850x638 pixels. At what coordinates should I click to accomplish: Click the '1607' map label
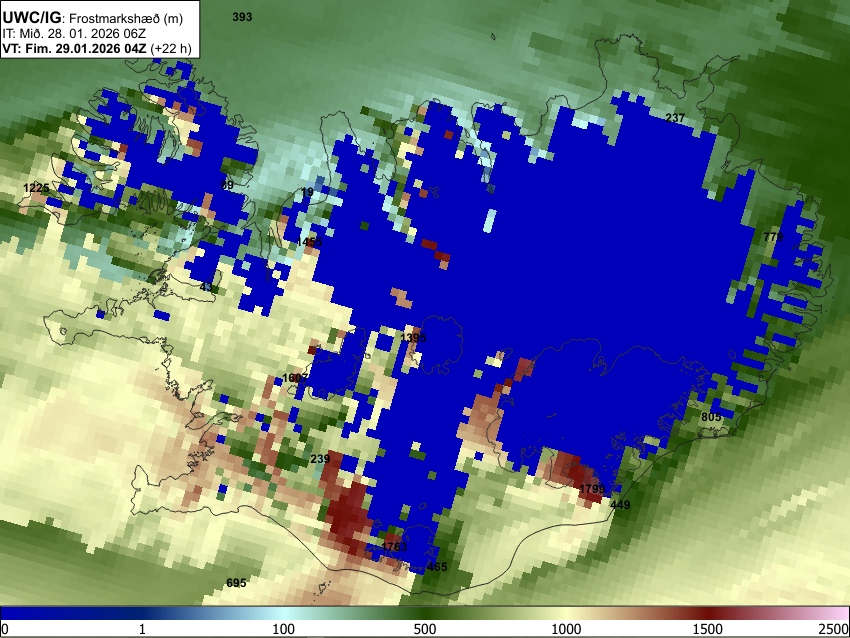coord(295,378)
